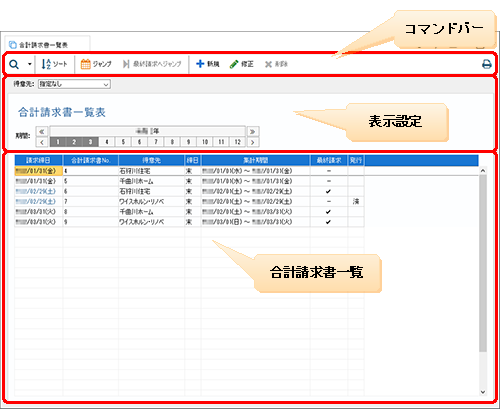The image size is (500, 409).
Task: Toggle month 12 in period selector
Action: [237, 142]
